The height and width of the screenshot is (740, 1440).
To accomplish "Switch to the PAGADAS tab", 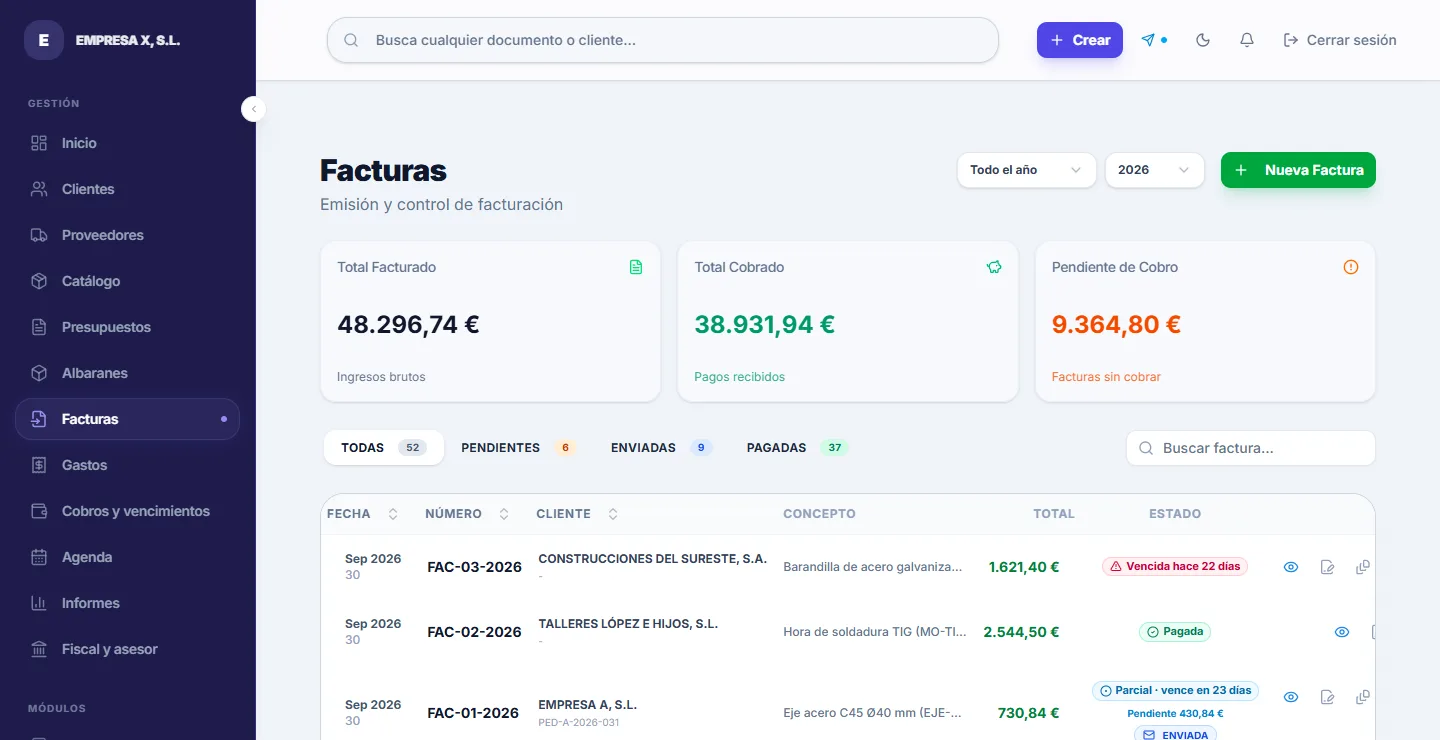I will pos(797,448).
